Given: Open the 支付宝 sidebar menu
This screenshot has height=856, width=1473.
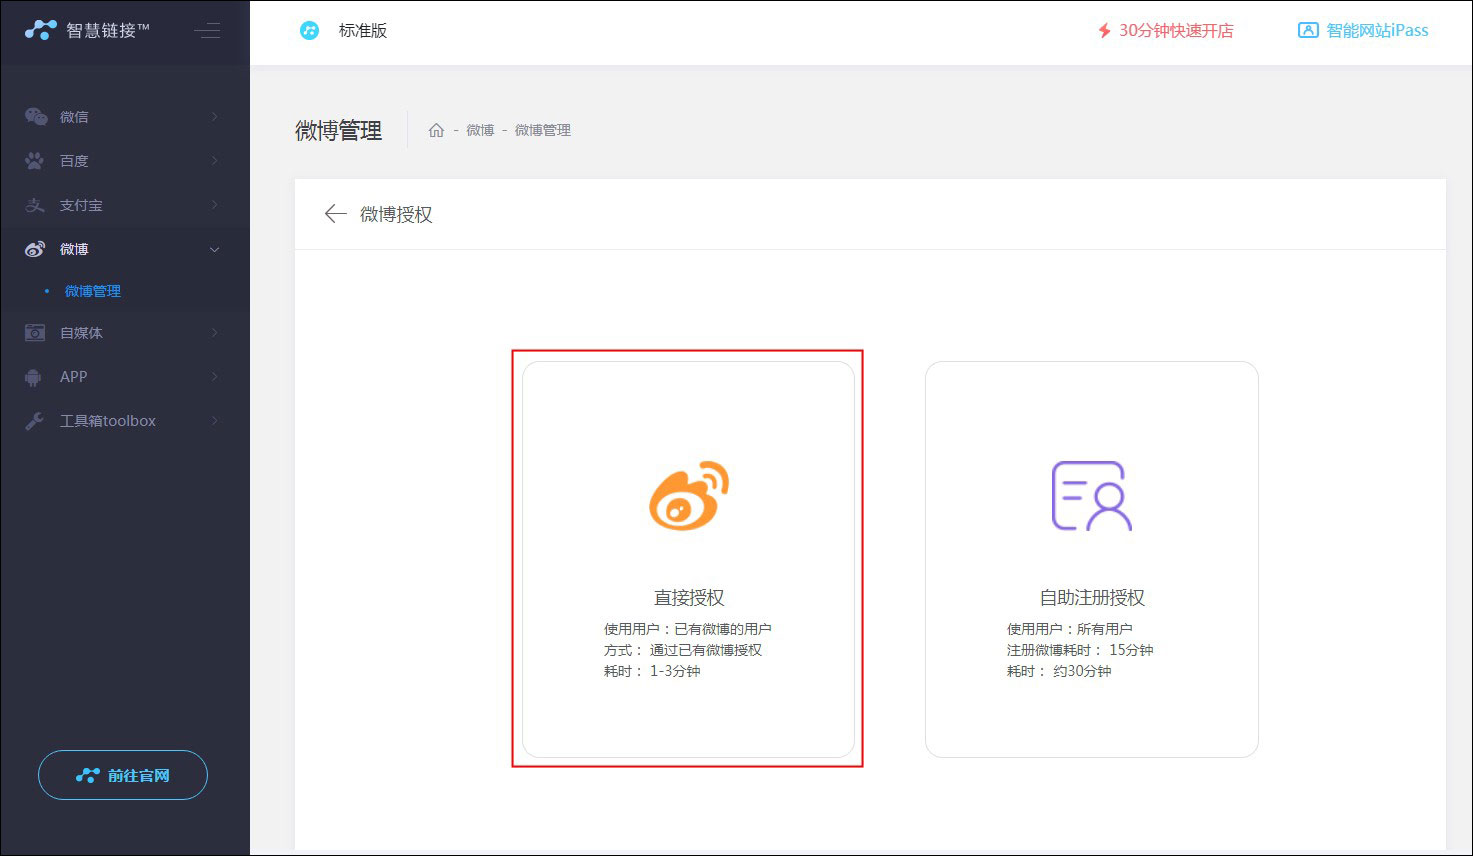Looking at the screenshot, I should point(125,205).
